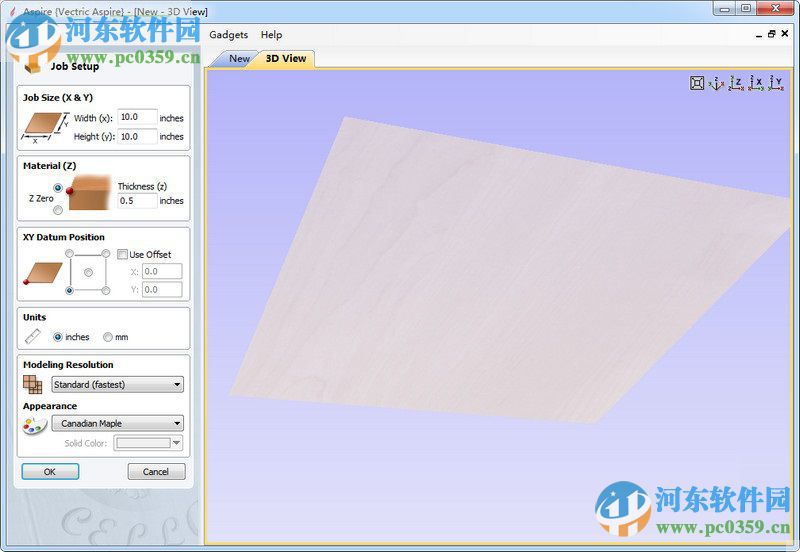
Task: Click the Units ruler icon
Action: [x=33, y=336]
